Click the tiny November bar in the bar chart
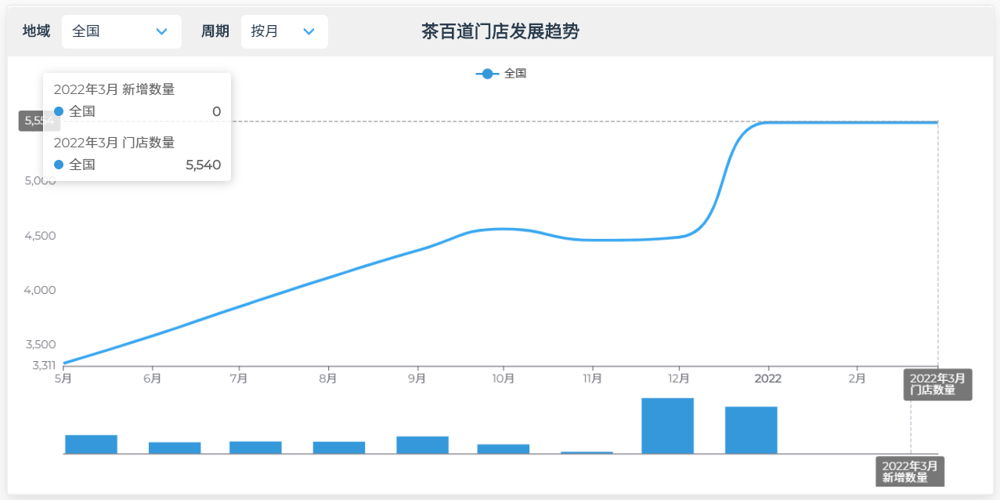Viewport: 1000px width, 500px height. pos(587,452)
